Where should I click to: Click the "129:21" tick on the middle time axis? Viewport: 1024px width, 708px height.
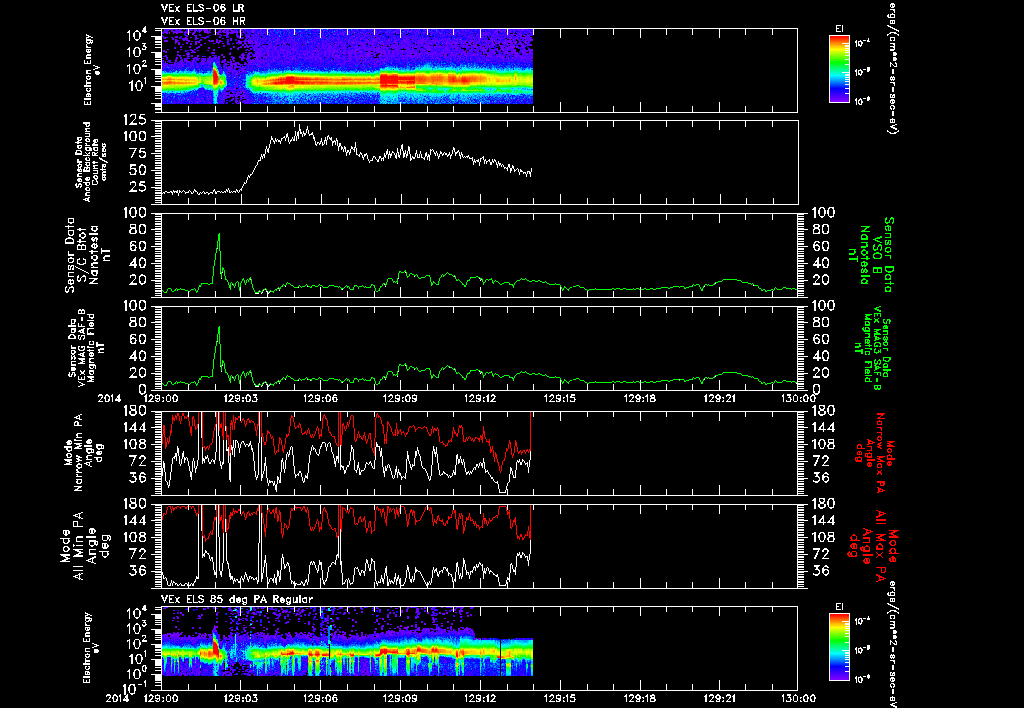click(x=719, y=398)
